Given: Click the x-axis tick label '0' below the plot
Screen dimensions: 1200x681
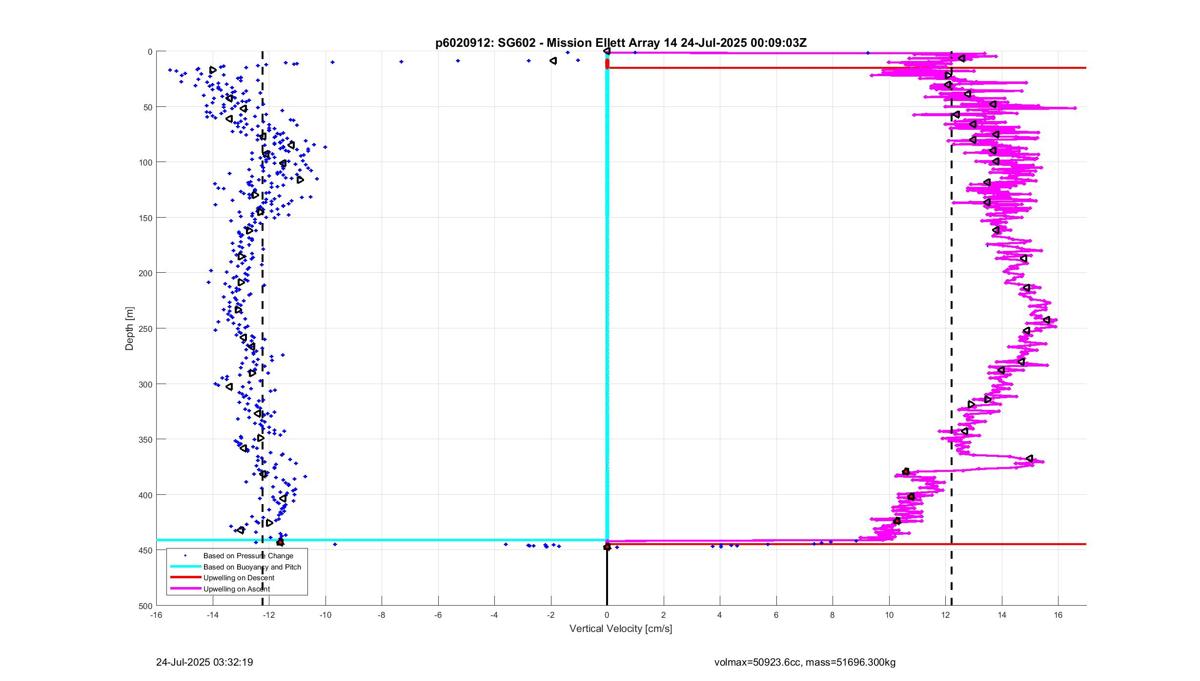Looking at the screenshot, I should click(607, 615).
